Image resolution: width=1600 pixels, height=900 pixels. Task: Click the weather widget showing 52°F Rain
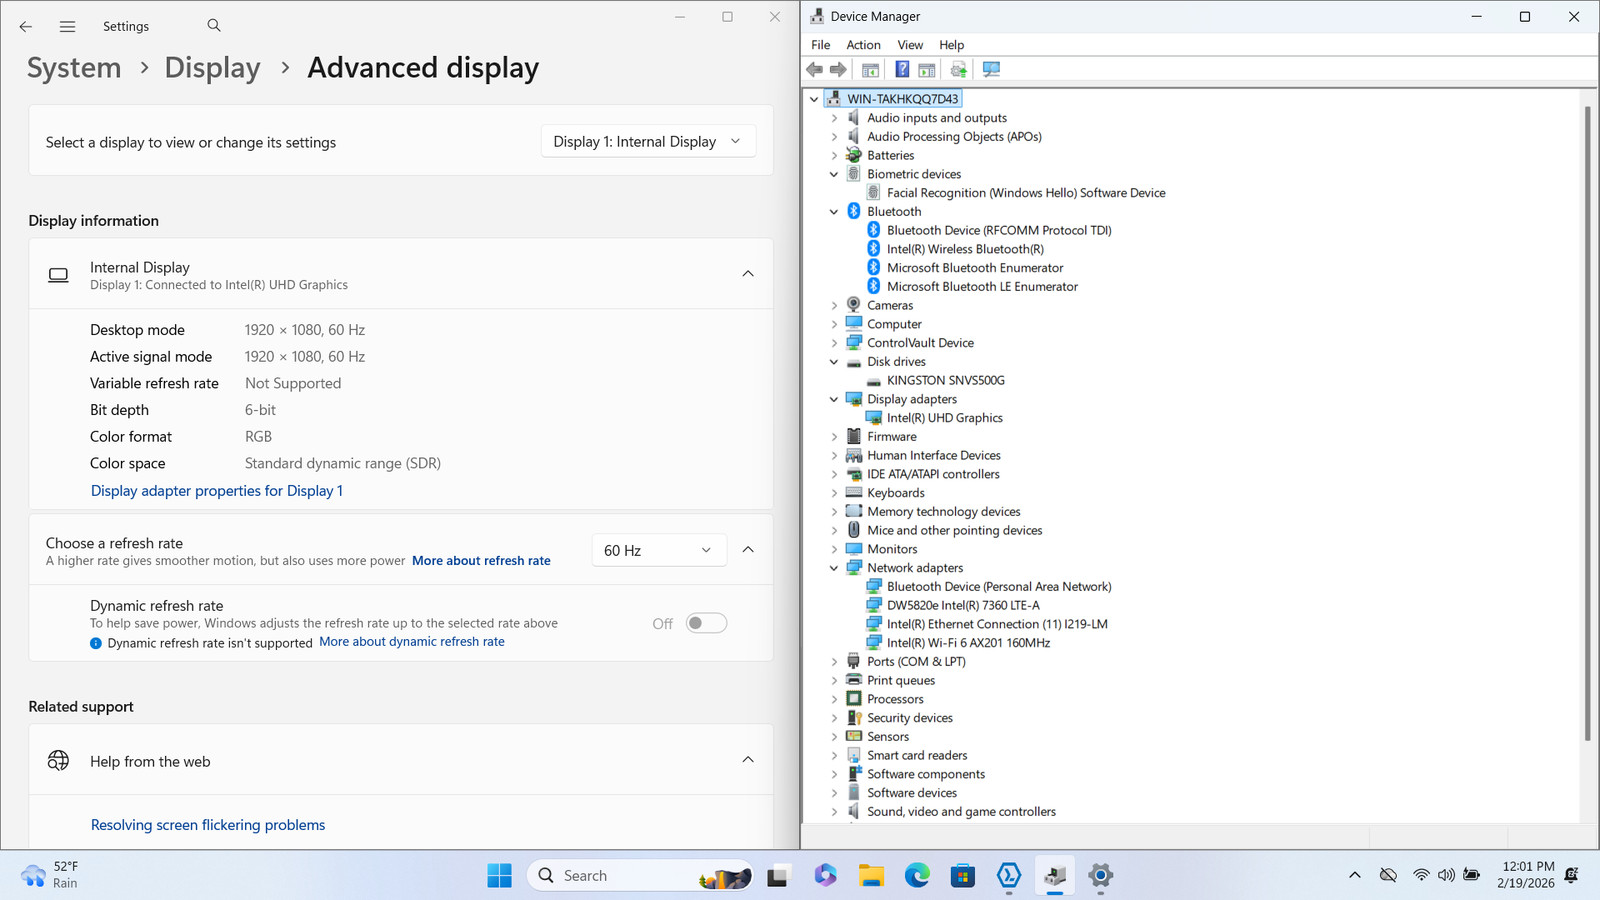[x=50, y=875]
